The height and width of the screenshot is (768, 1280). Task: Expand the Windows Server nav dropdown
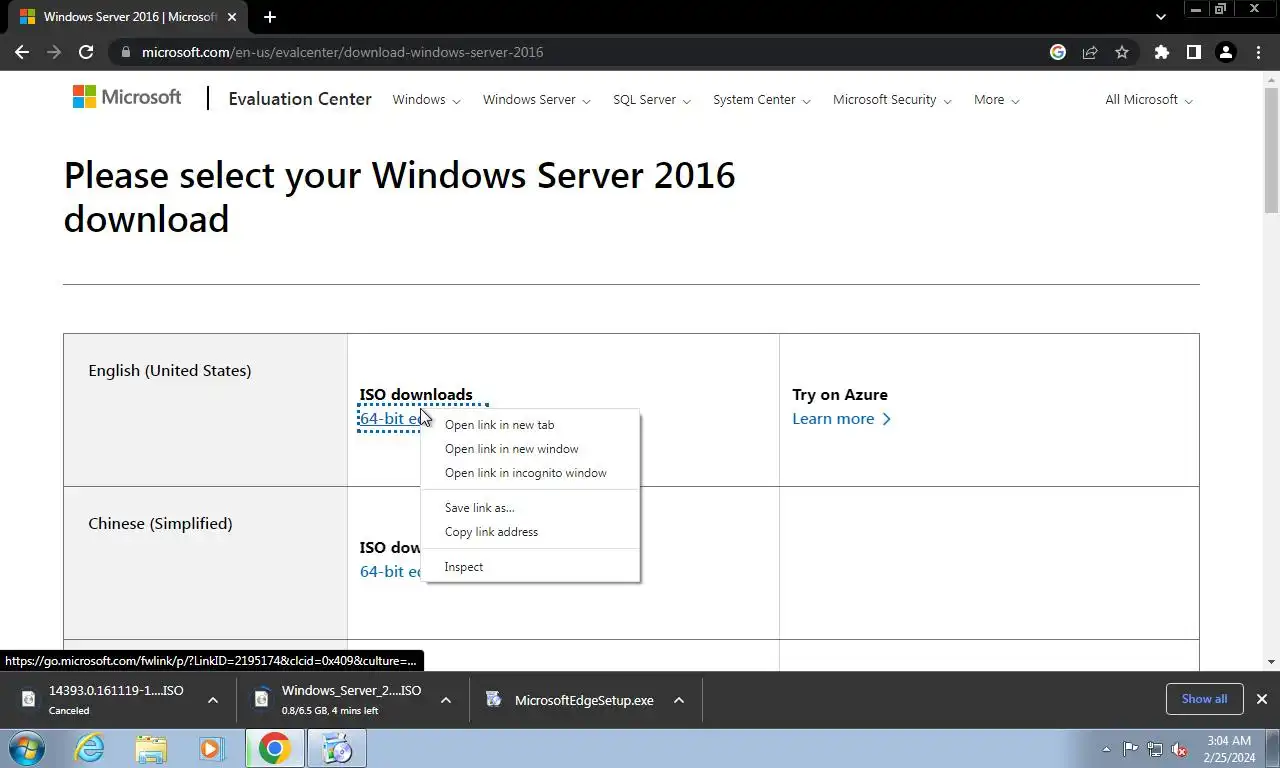click(536, 100)
